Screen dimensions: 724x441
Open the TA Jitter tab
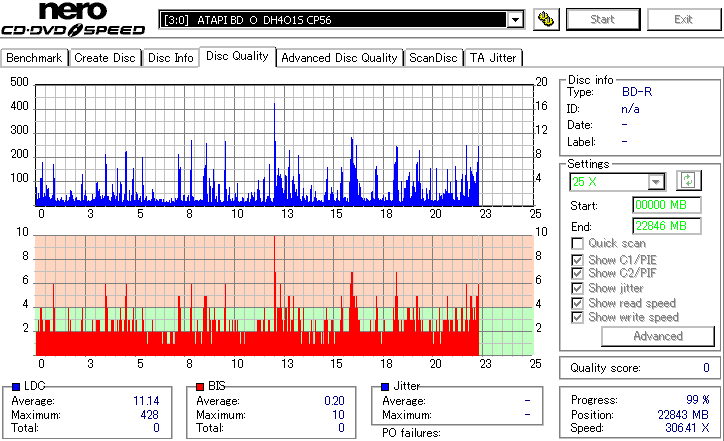click(493, 58)
